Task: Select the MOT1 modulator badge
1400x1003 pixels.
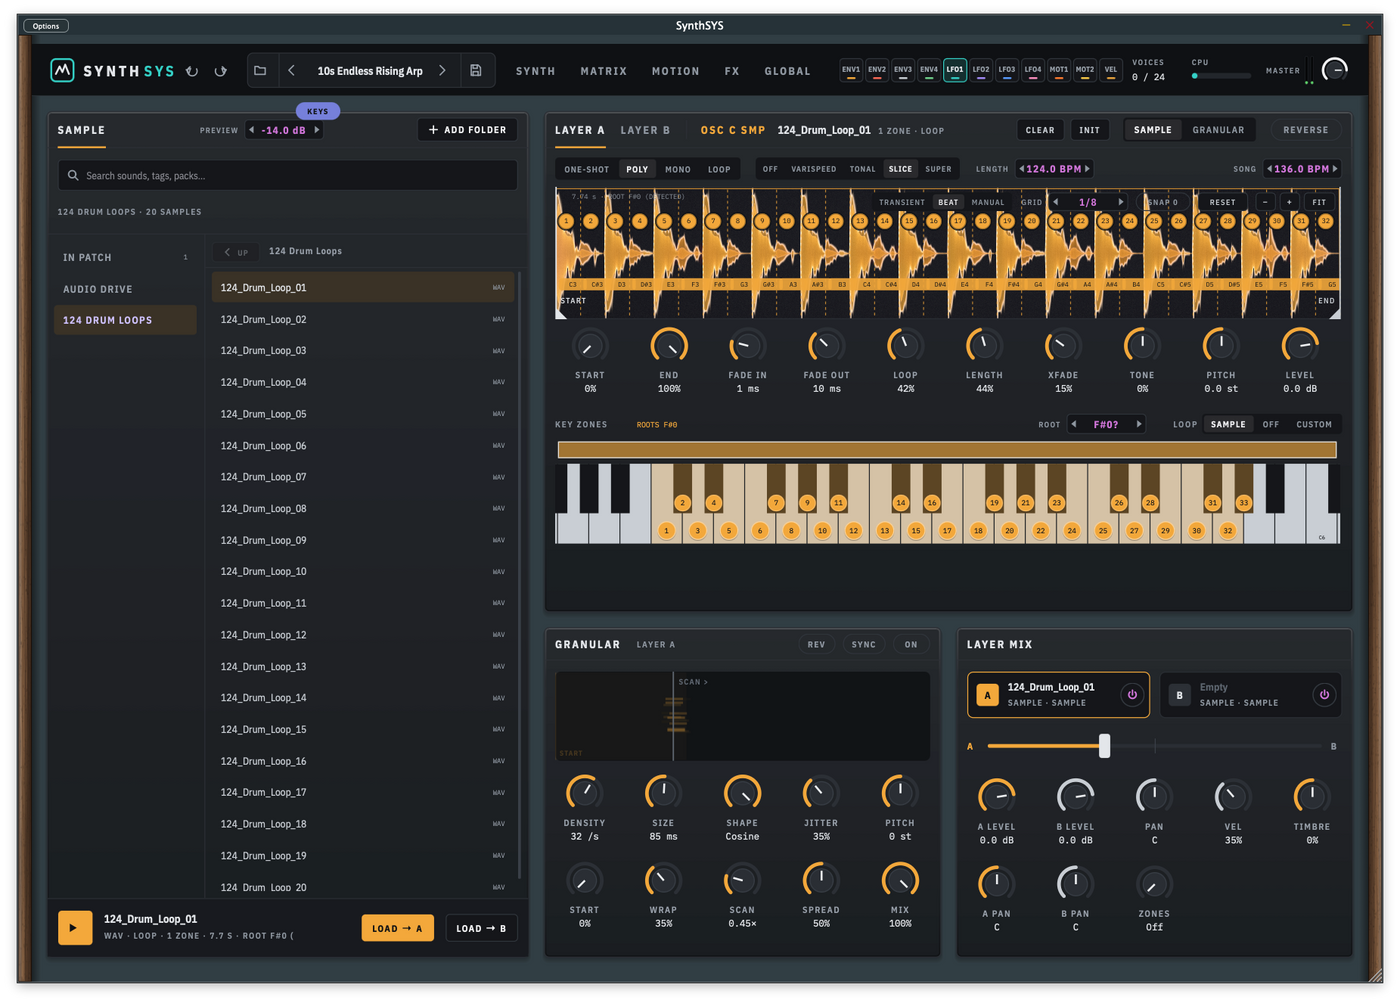Action: 1059,70
